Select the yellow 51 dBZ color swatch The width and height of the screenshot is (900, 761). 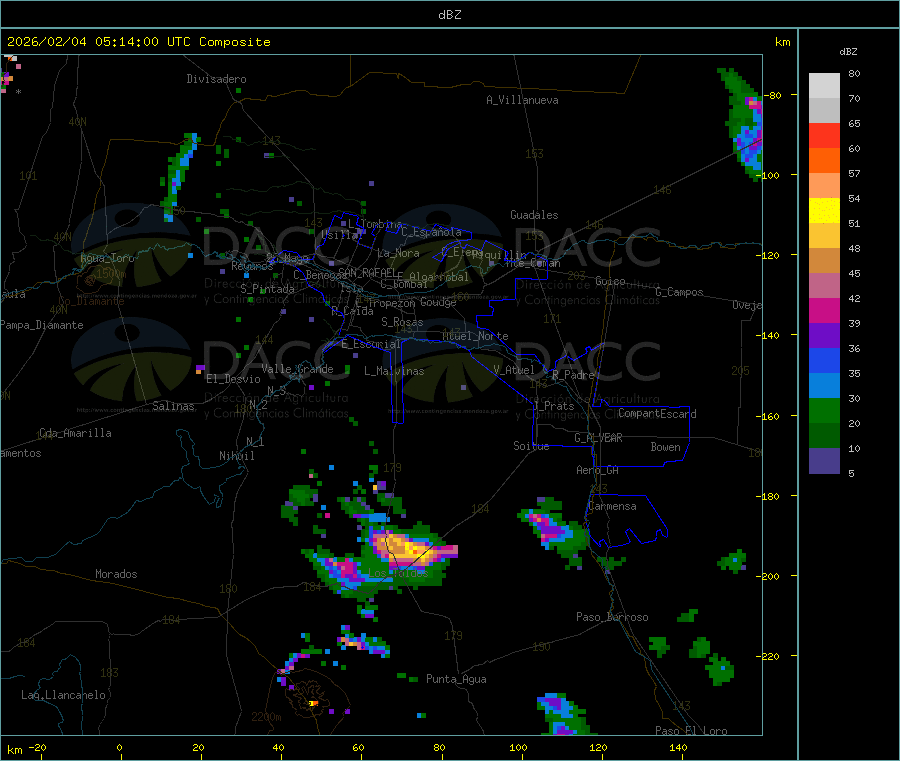click(824, 211)
